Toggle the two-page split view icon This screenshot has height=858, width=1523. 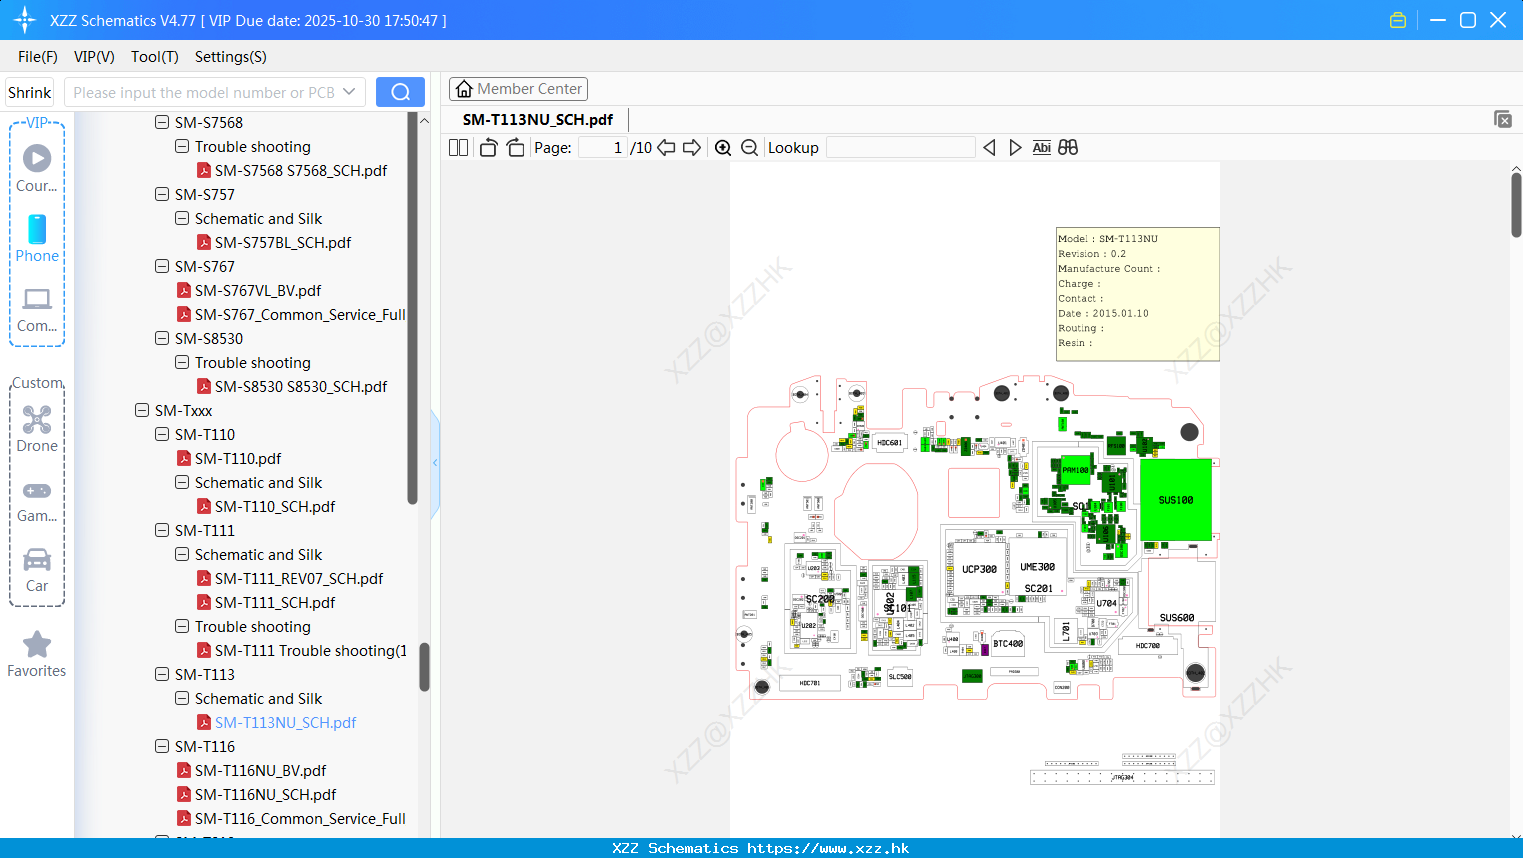tap(458, 147)
